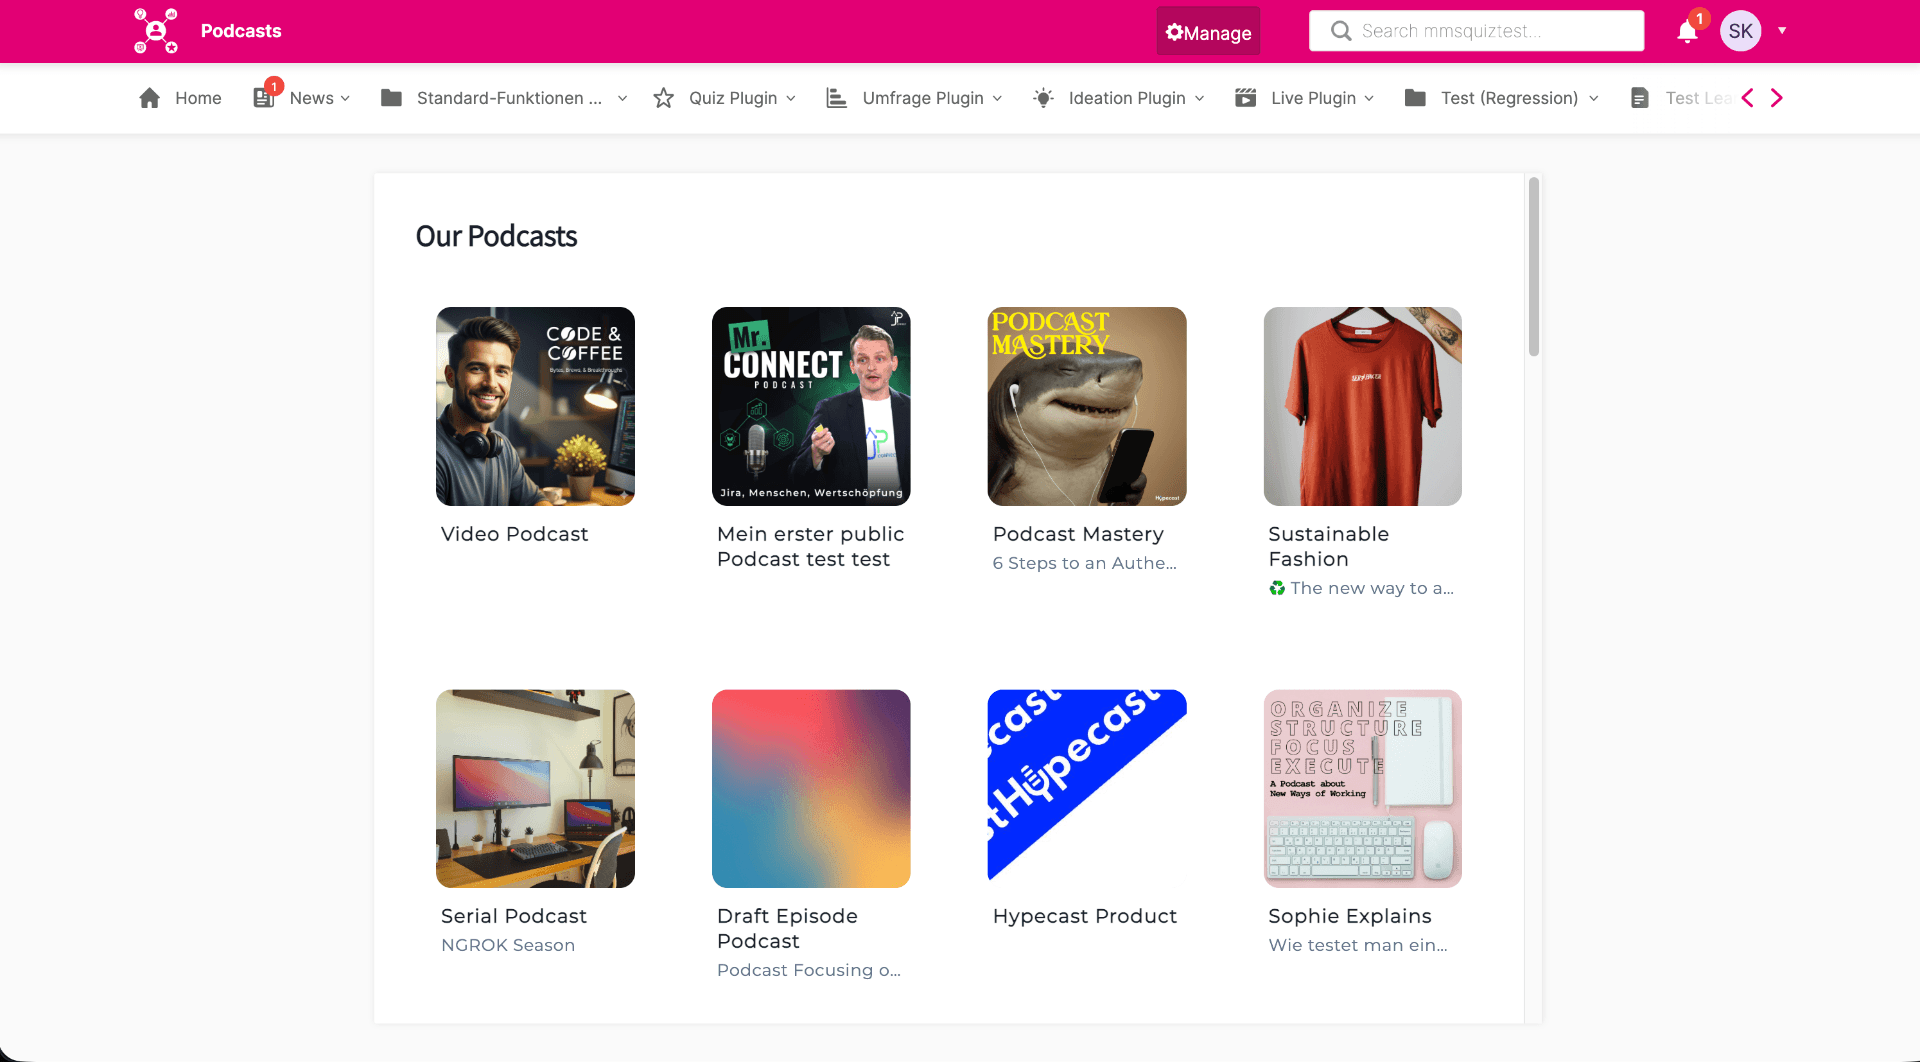
Task: Click the Manage button
Action: coord(1208,32)
